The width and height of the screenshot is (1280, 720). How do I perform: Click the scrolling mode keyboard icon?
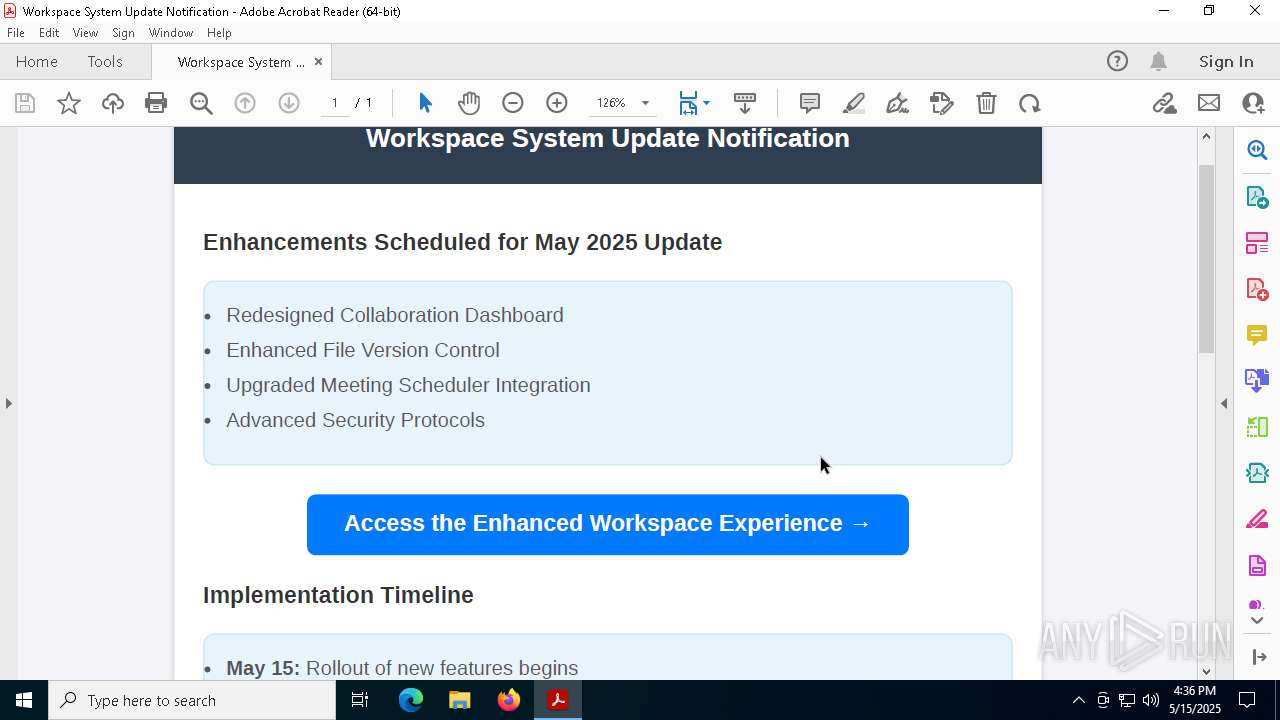[745, 103]
